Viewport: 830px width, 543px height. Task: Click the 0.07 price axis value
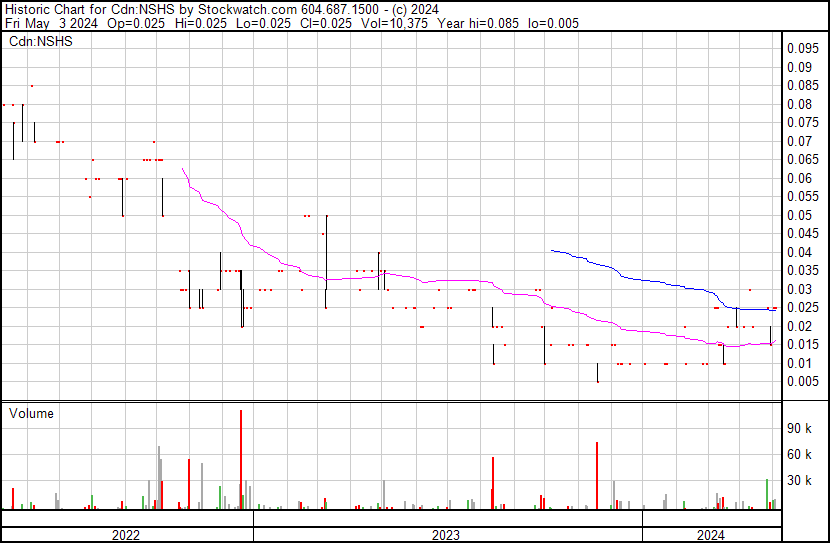point(799,141)
